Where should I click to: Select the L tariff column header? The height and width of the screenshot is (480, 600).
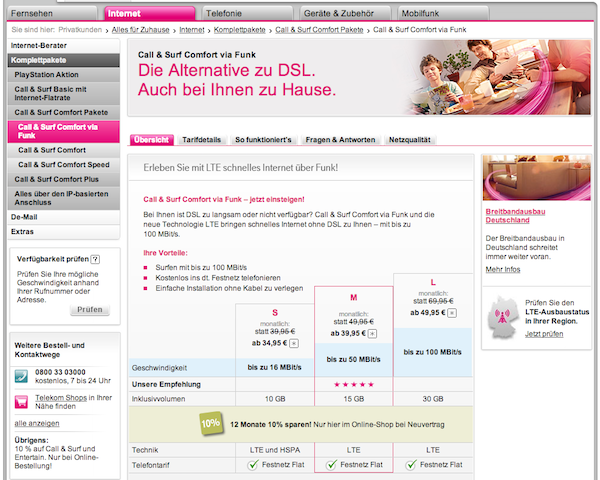[x=433, y=282]
